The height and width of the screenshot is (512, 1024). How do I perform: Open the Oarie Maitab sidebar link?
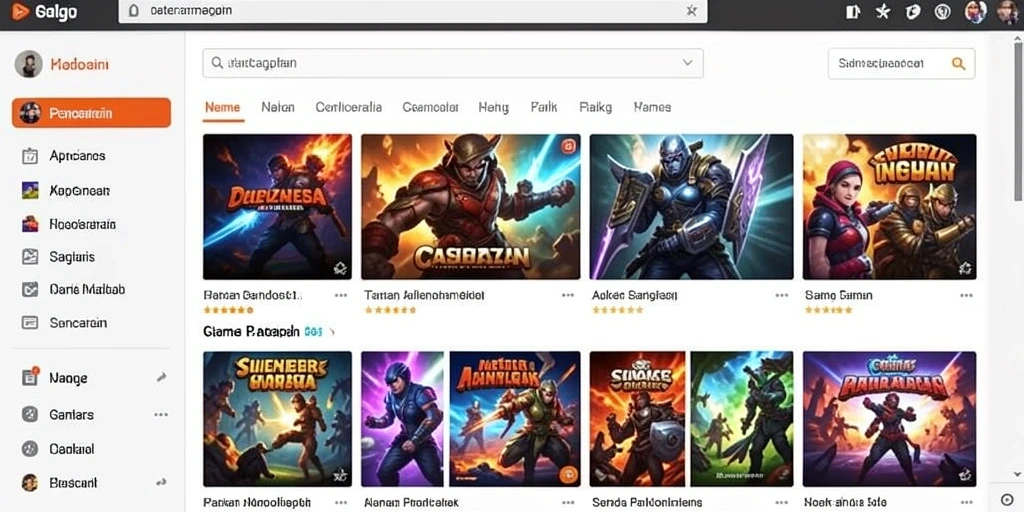coord(87,289)
